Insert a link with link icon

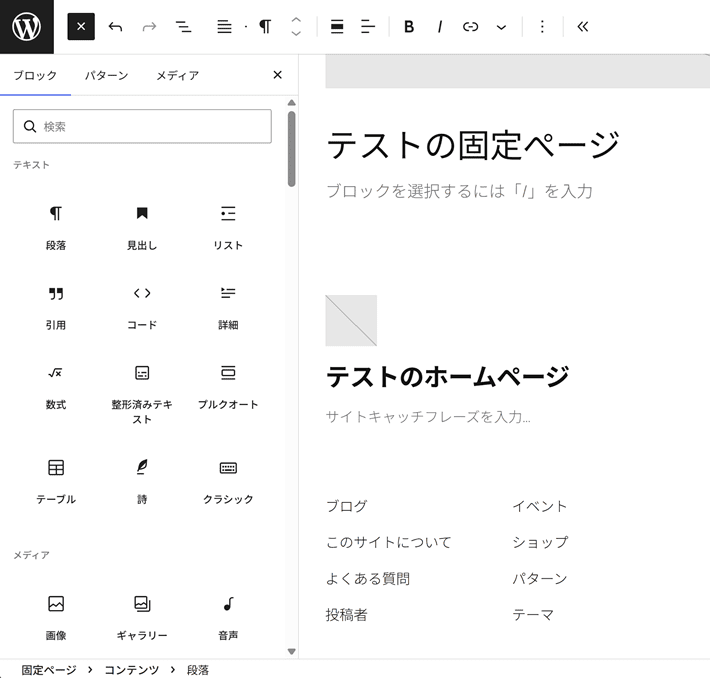click(x=470, y=27)
